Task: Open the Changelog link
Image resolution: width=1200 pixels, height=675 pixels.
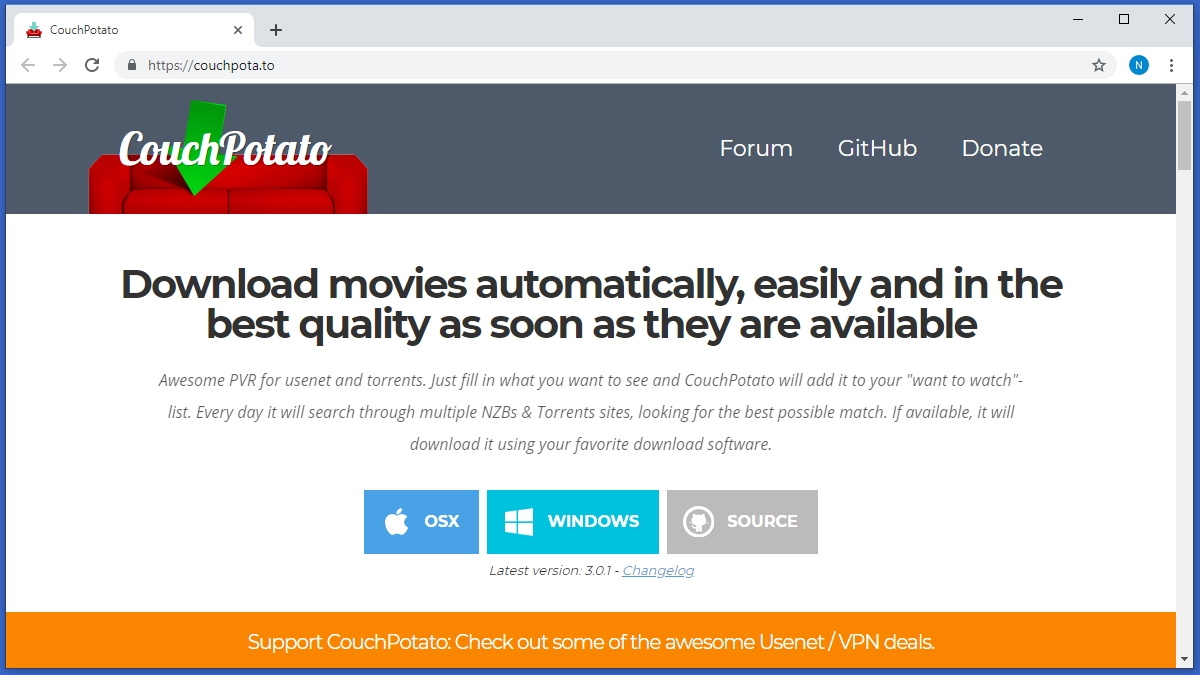Action: tap(658, 571)
